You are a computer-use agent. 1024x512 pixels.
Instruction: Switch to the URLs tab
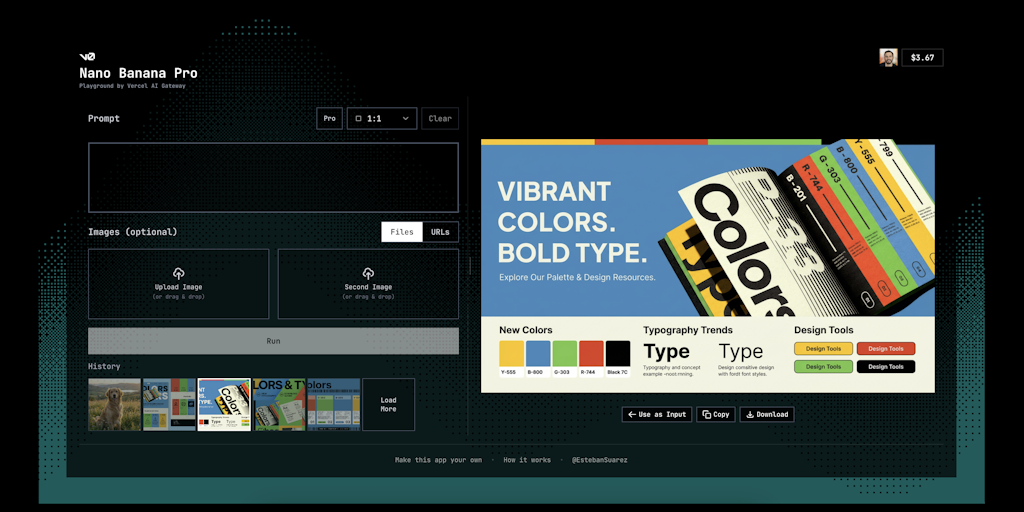(440, 232)
